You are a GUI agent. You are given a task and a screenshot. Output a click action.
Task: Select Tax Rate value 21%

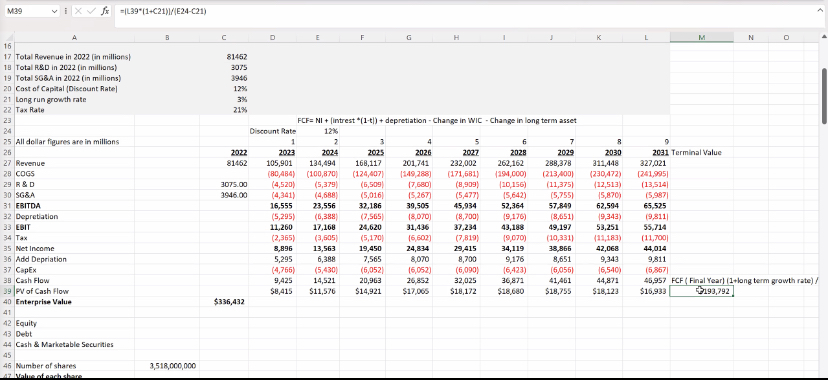point(224,110)
